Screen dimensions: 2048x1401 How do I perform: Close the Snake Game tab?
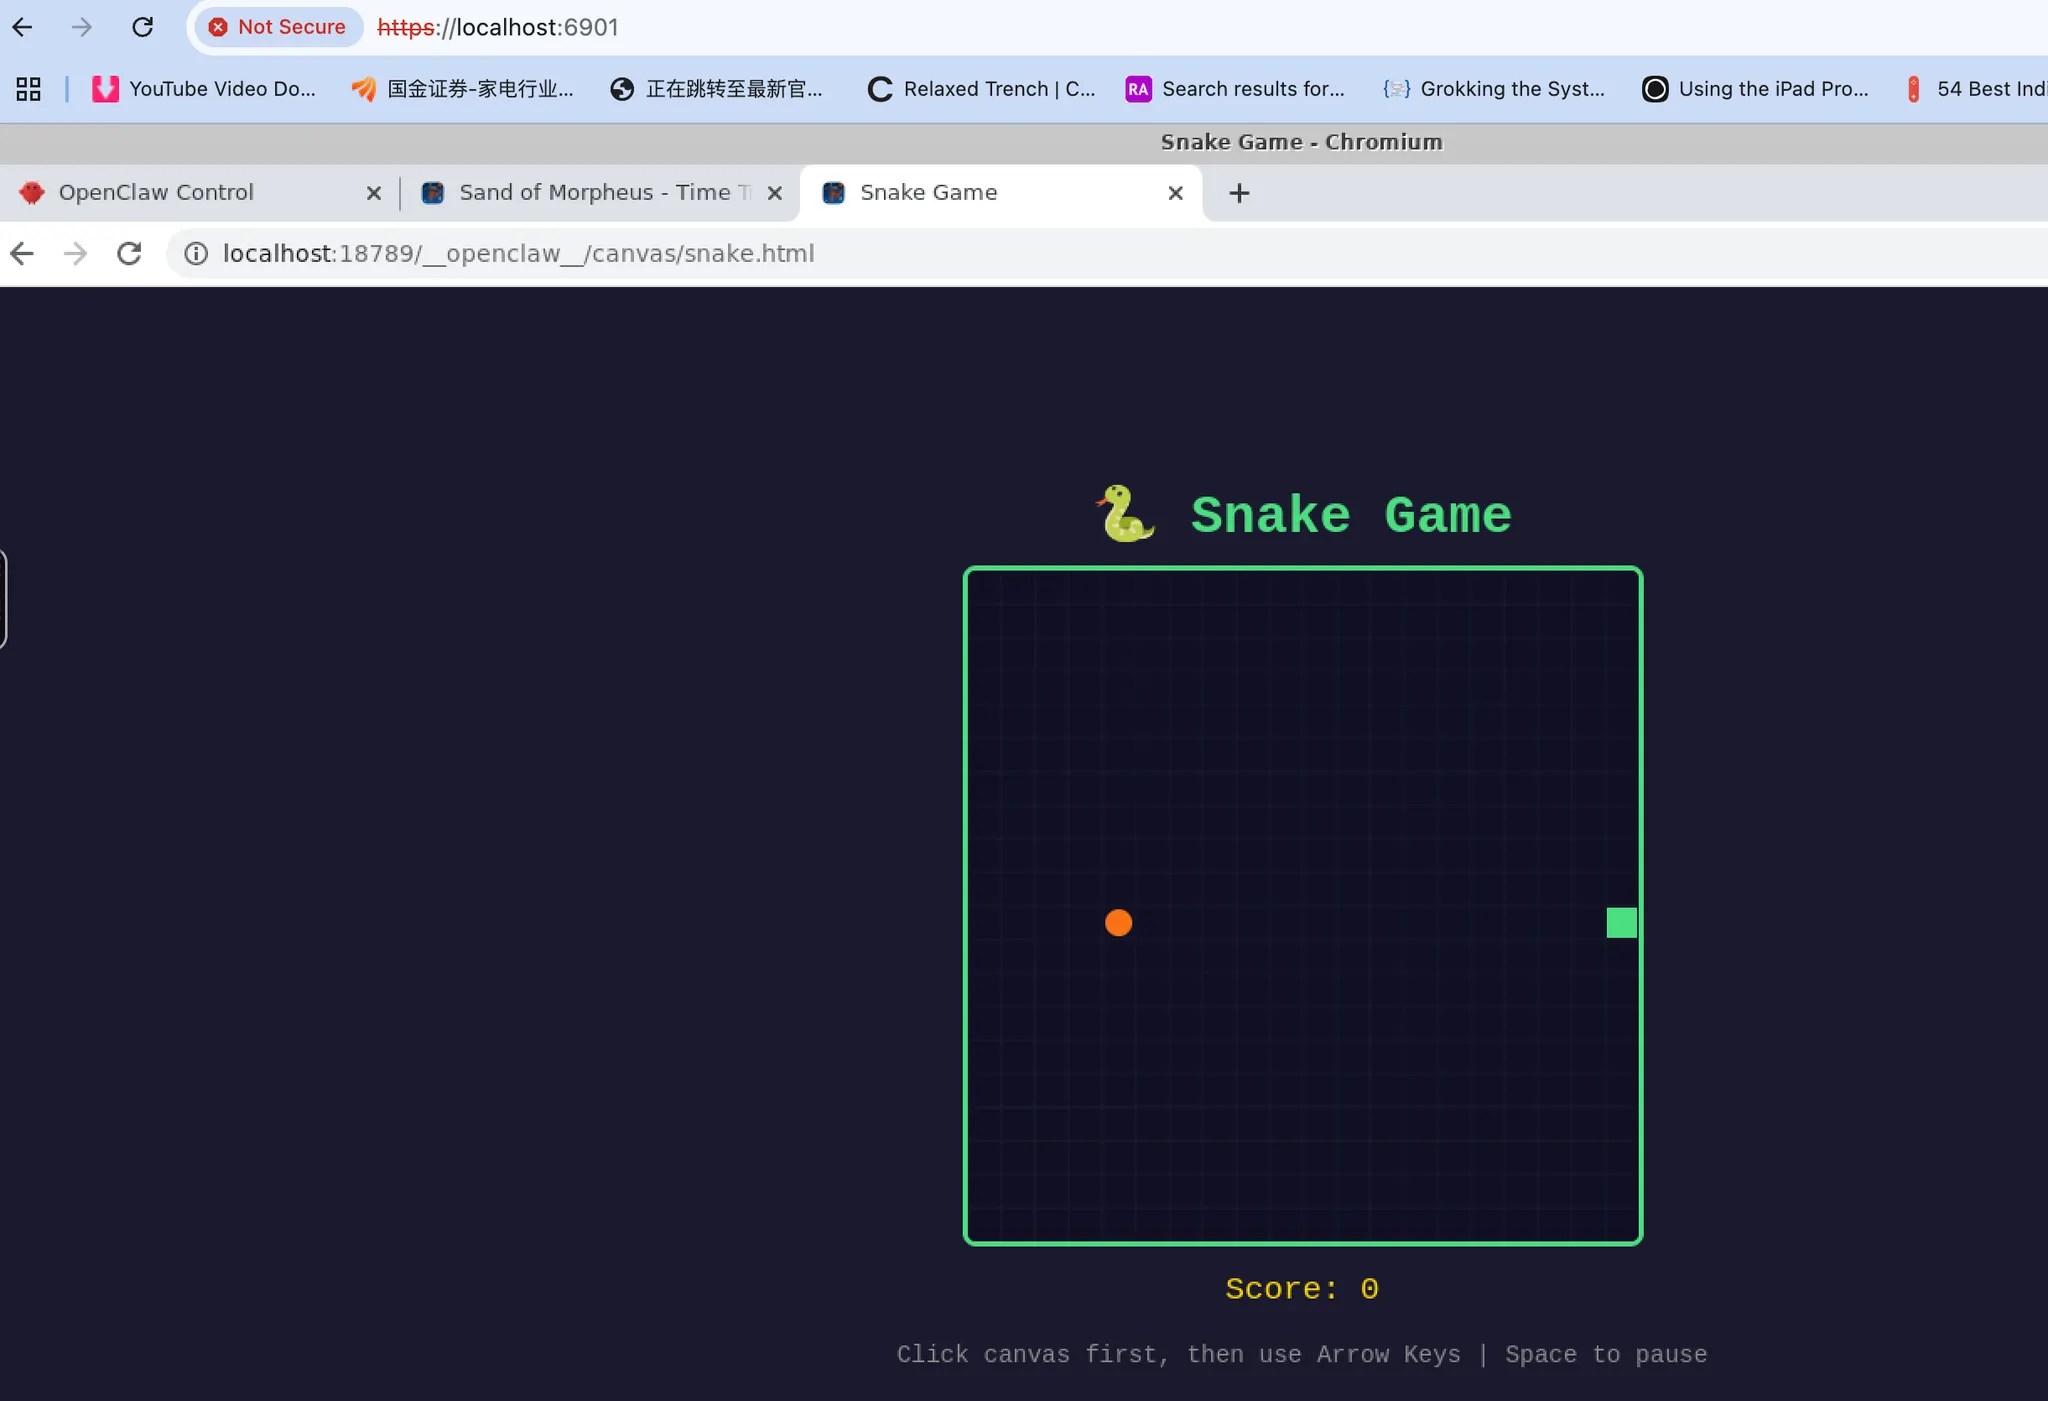pos(1176,193)
